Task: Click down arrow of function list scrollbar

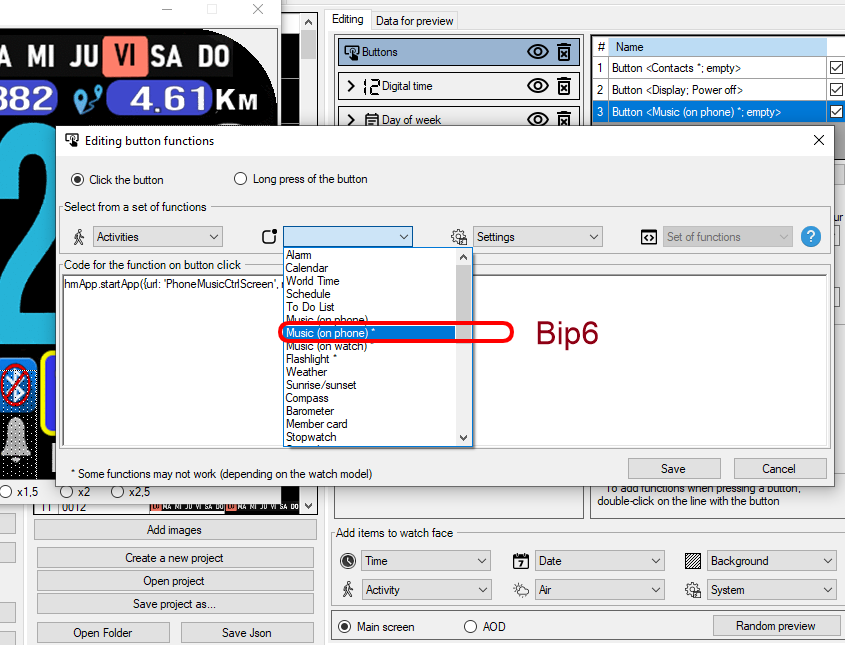Action: (463, 438)
